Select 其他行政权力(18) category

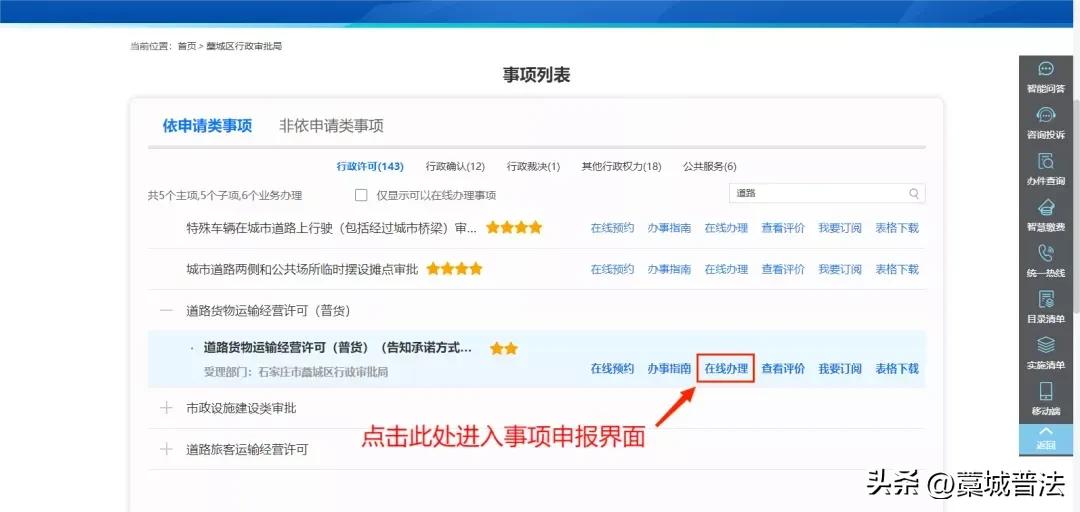(x=621, y=166)
